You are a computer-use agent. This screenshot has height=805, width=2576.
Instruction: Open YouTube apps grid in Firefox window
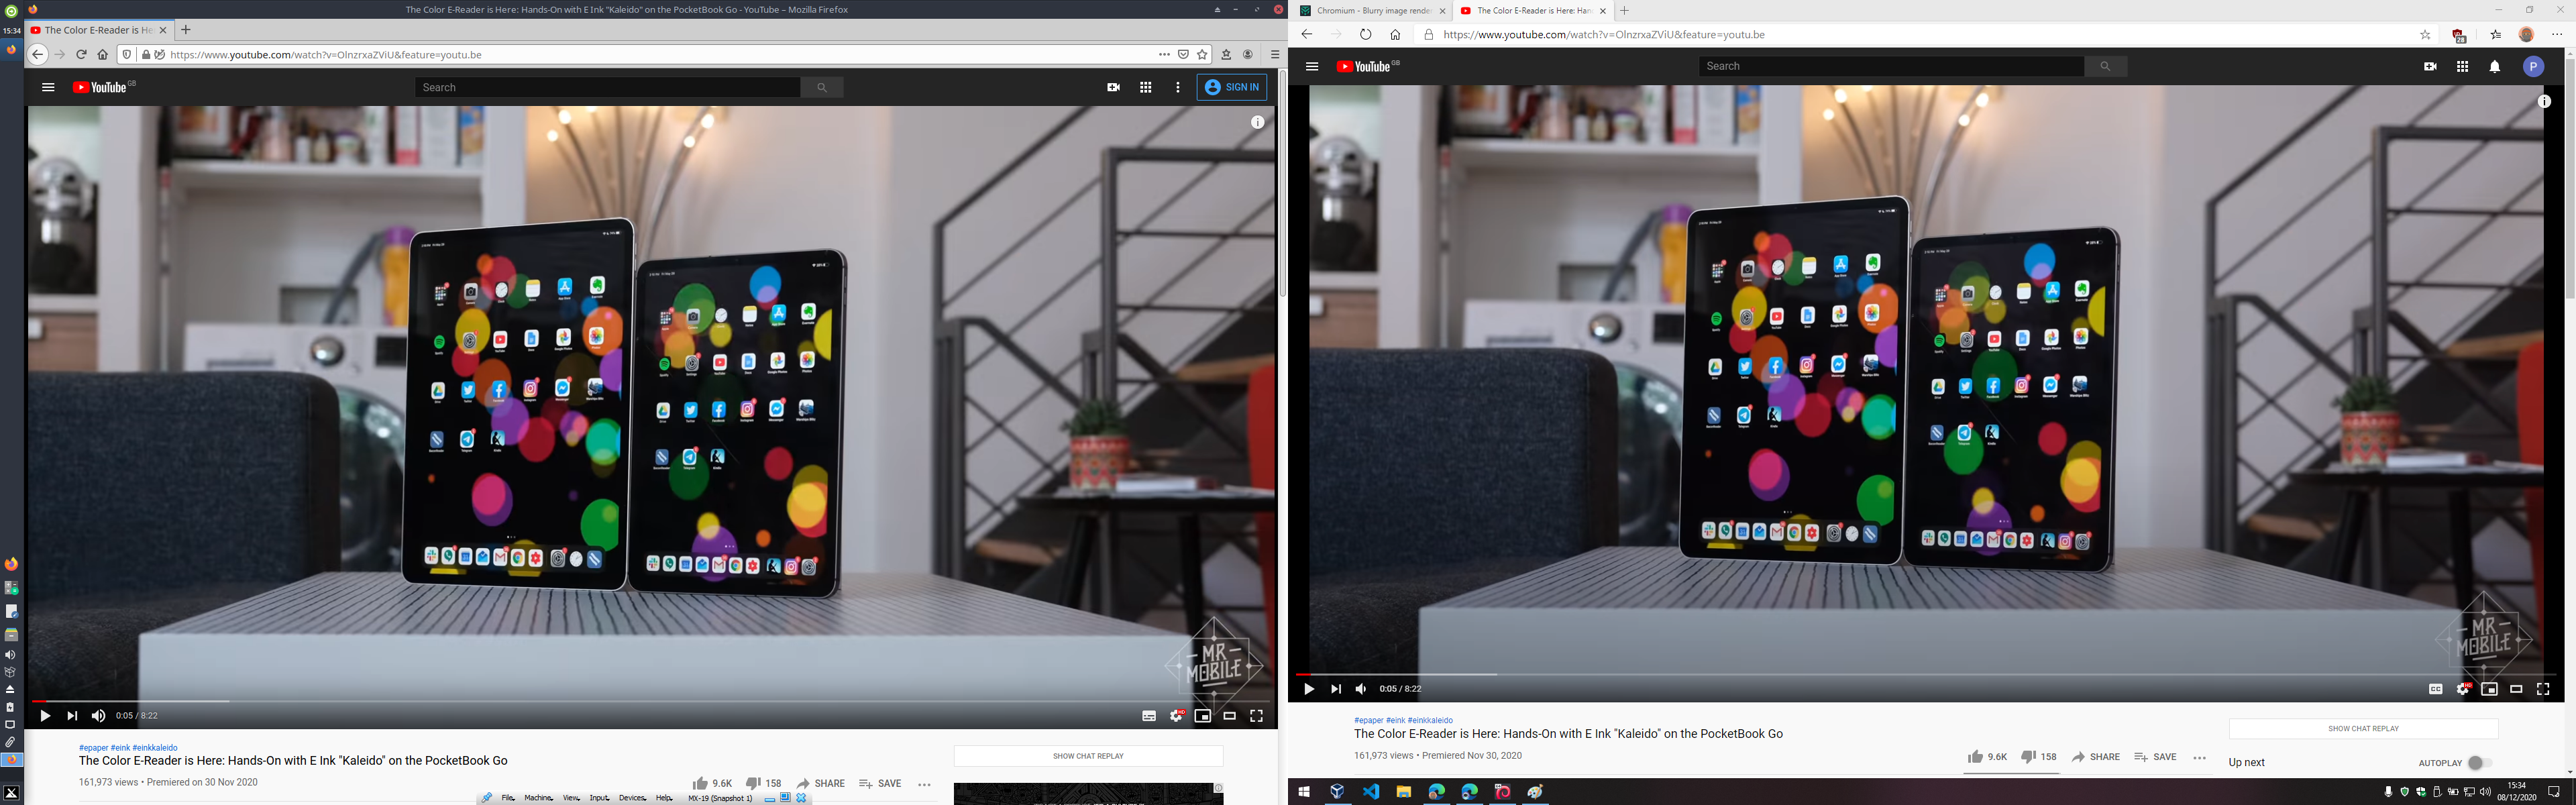click(1145, 87)
